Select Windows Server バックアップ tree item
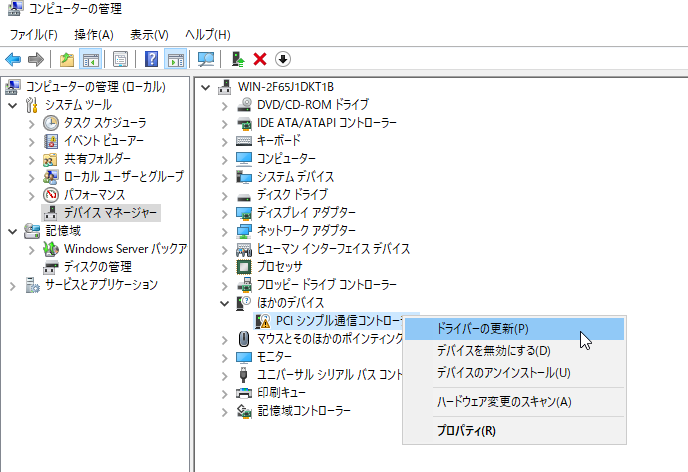The height and width of the screenshot is (472, 688). point(125,249)
